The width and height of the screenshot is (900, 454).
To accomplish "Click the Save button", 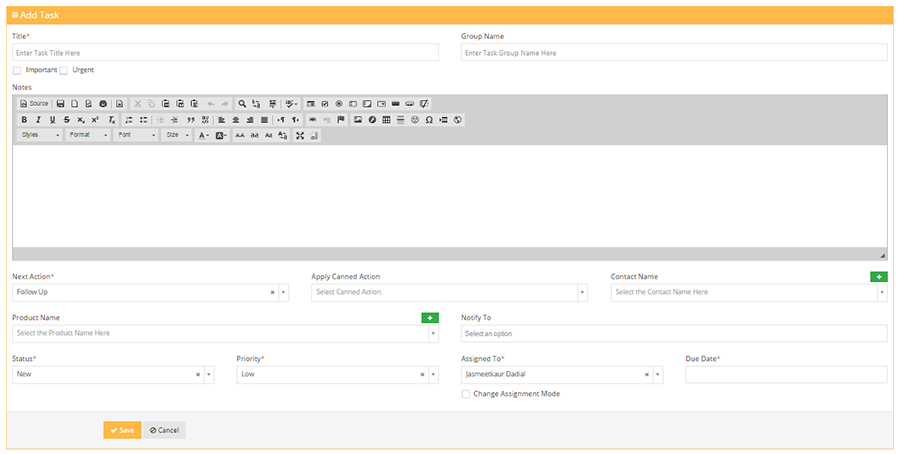I will click(x=122, y=430).
